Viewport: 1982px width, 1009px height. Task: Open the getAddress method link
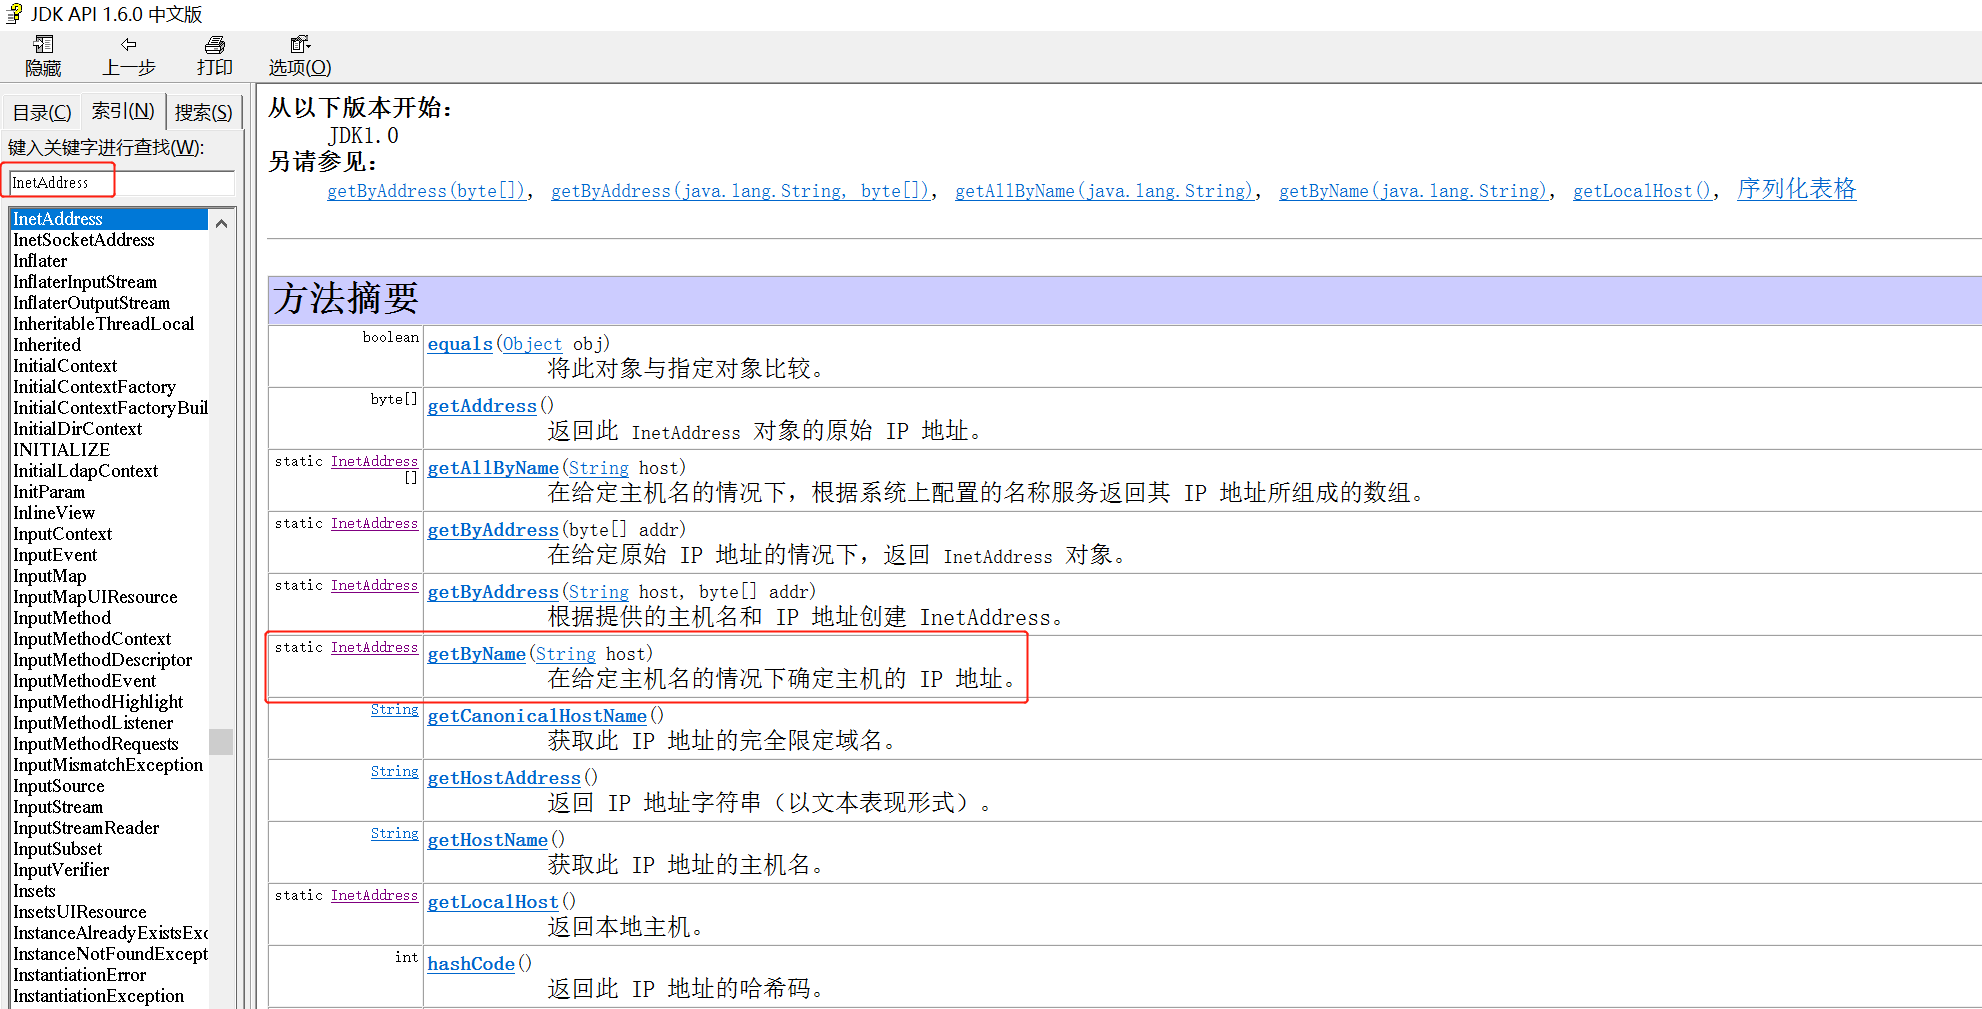point(482,406)
